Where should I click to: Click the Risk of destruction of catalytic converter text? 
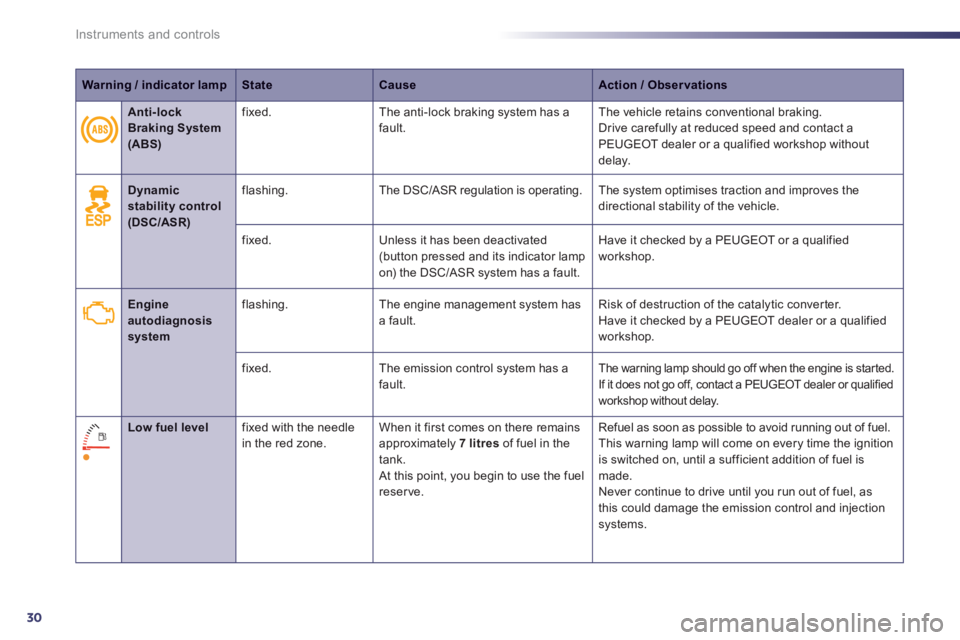(719, 304)
